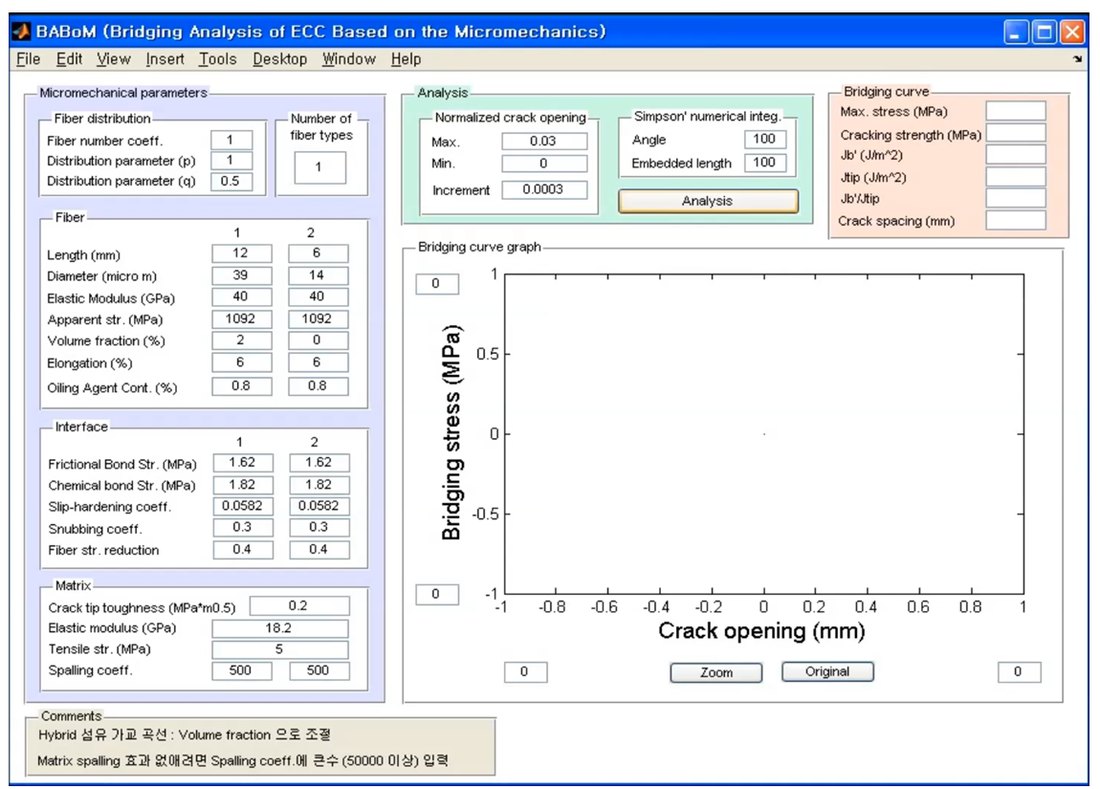1100x789 pixels.
Task: Open the Edit menu
Action: (69, 60)
